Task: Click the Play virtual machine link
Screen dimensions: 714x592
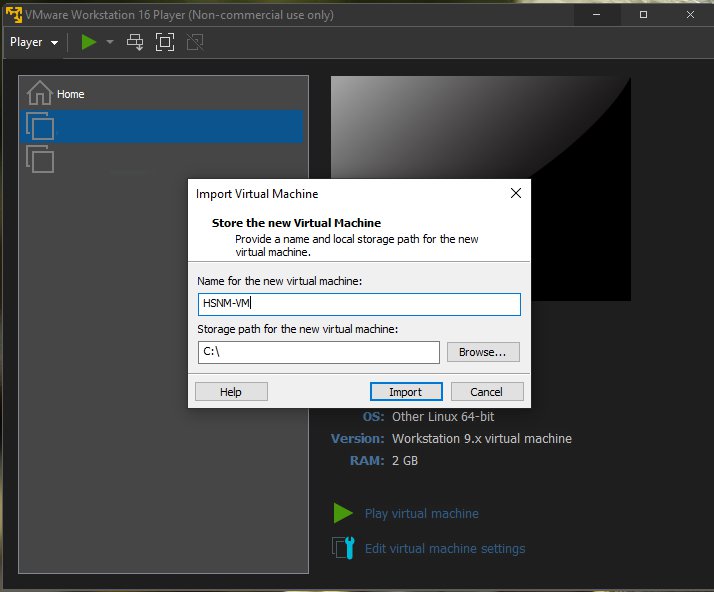Action: pyautogui.click(x=421, y=513)
